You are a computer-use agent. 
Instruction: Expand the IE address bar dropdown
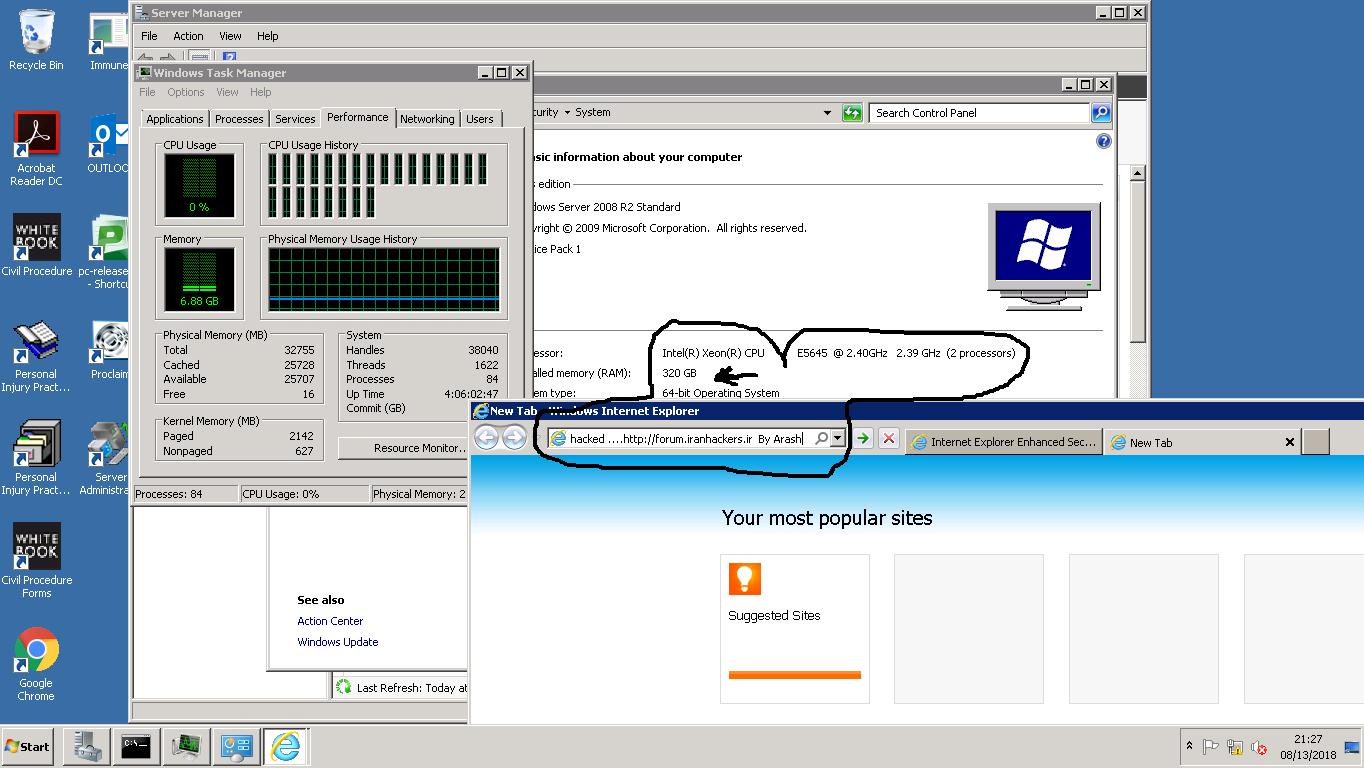[x=837, y=438]
